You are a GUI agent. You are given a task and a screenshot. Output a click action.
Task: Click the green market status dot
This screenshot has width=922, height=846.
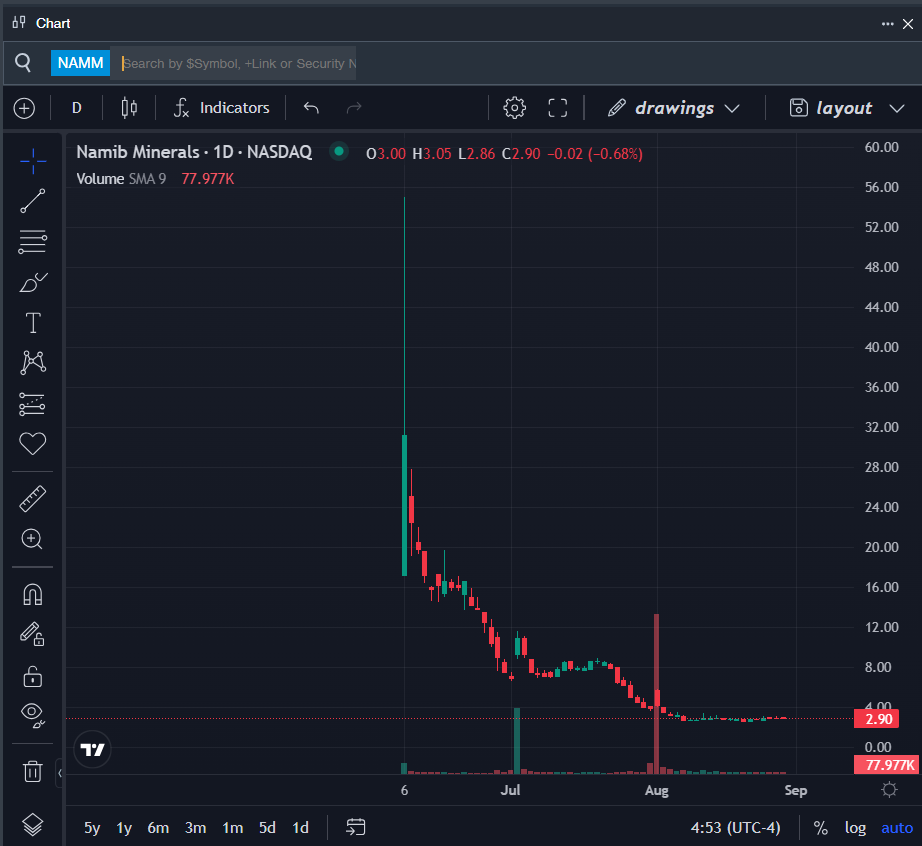point(339,152)
